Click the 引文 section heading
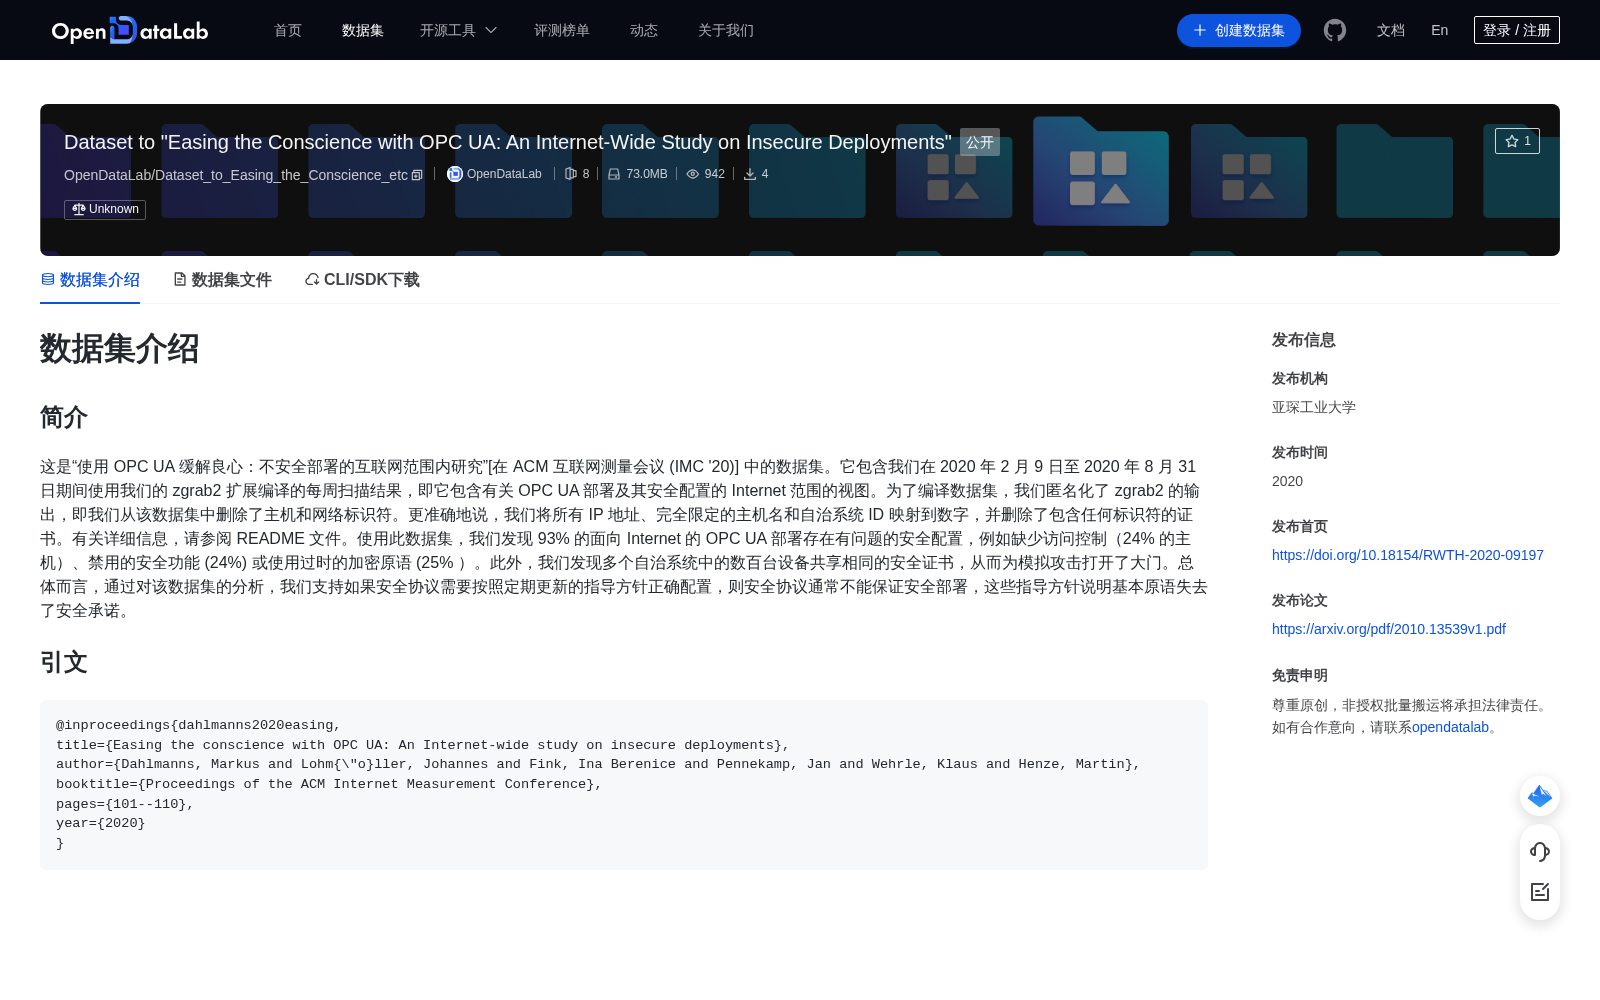The image size is (1600, 1000). point(64,662)
